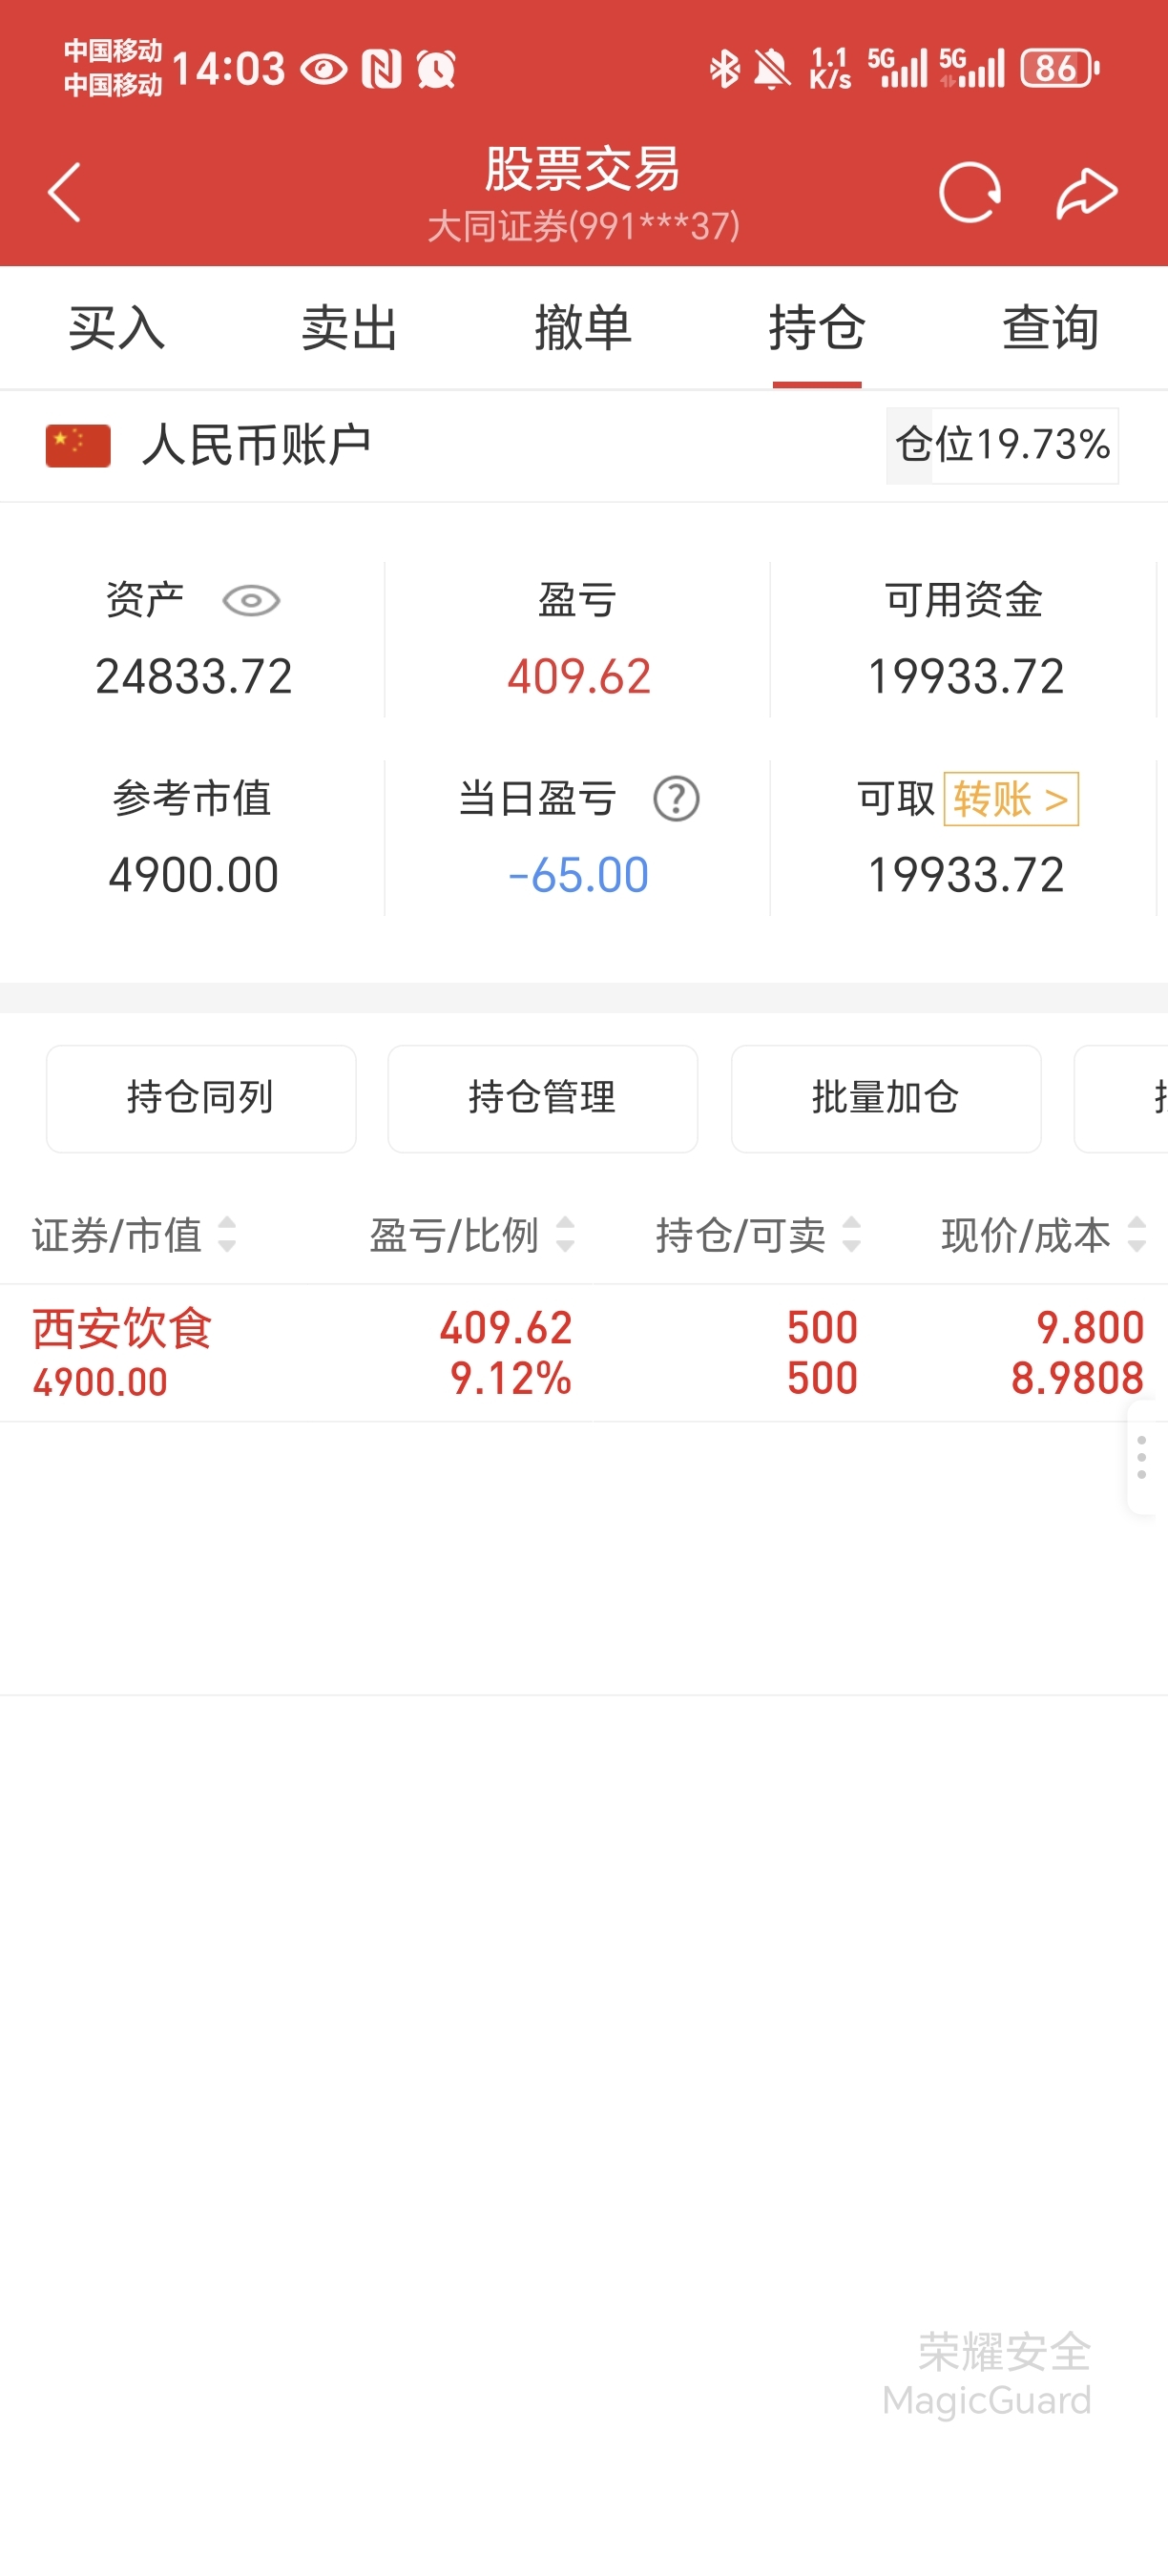Screen dimensions: 1168x2576
Task: Switch to the 撤单 tab
Action: point(583,328)
